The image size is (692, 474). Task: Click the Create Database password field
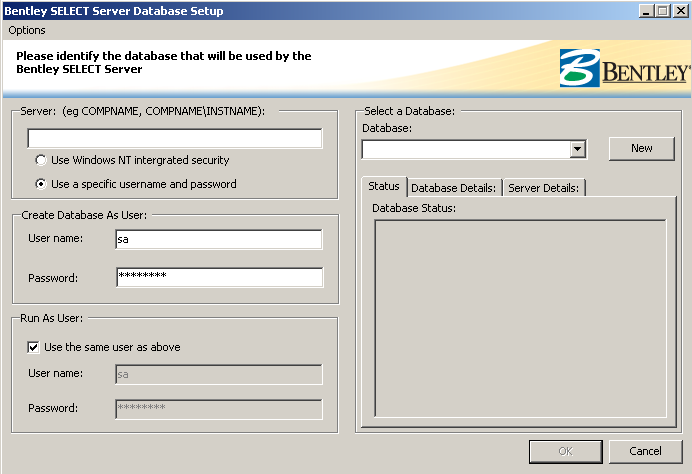point(220,277)
